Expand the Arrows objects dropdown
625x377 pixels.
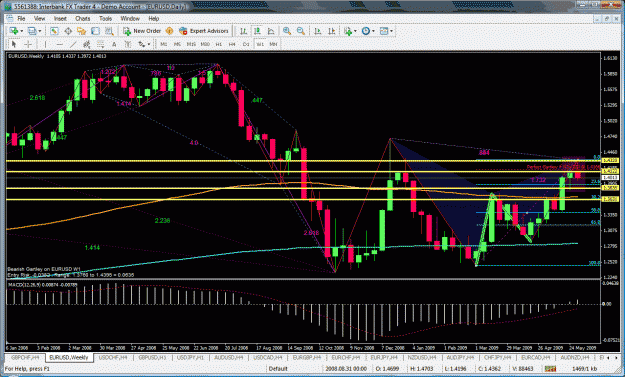coord(149,44)
